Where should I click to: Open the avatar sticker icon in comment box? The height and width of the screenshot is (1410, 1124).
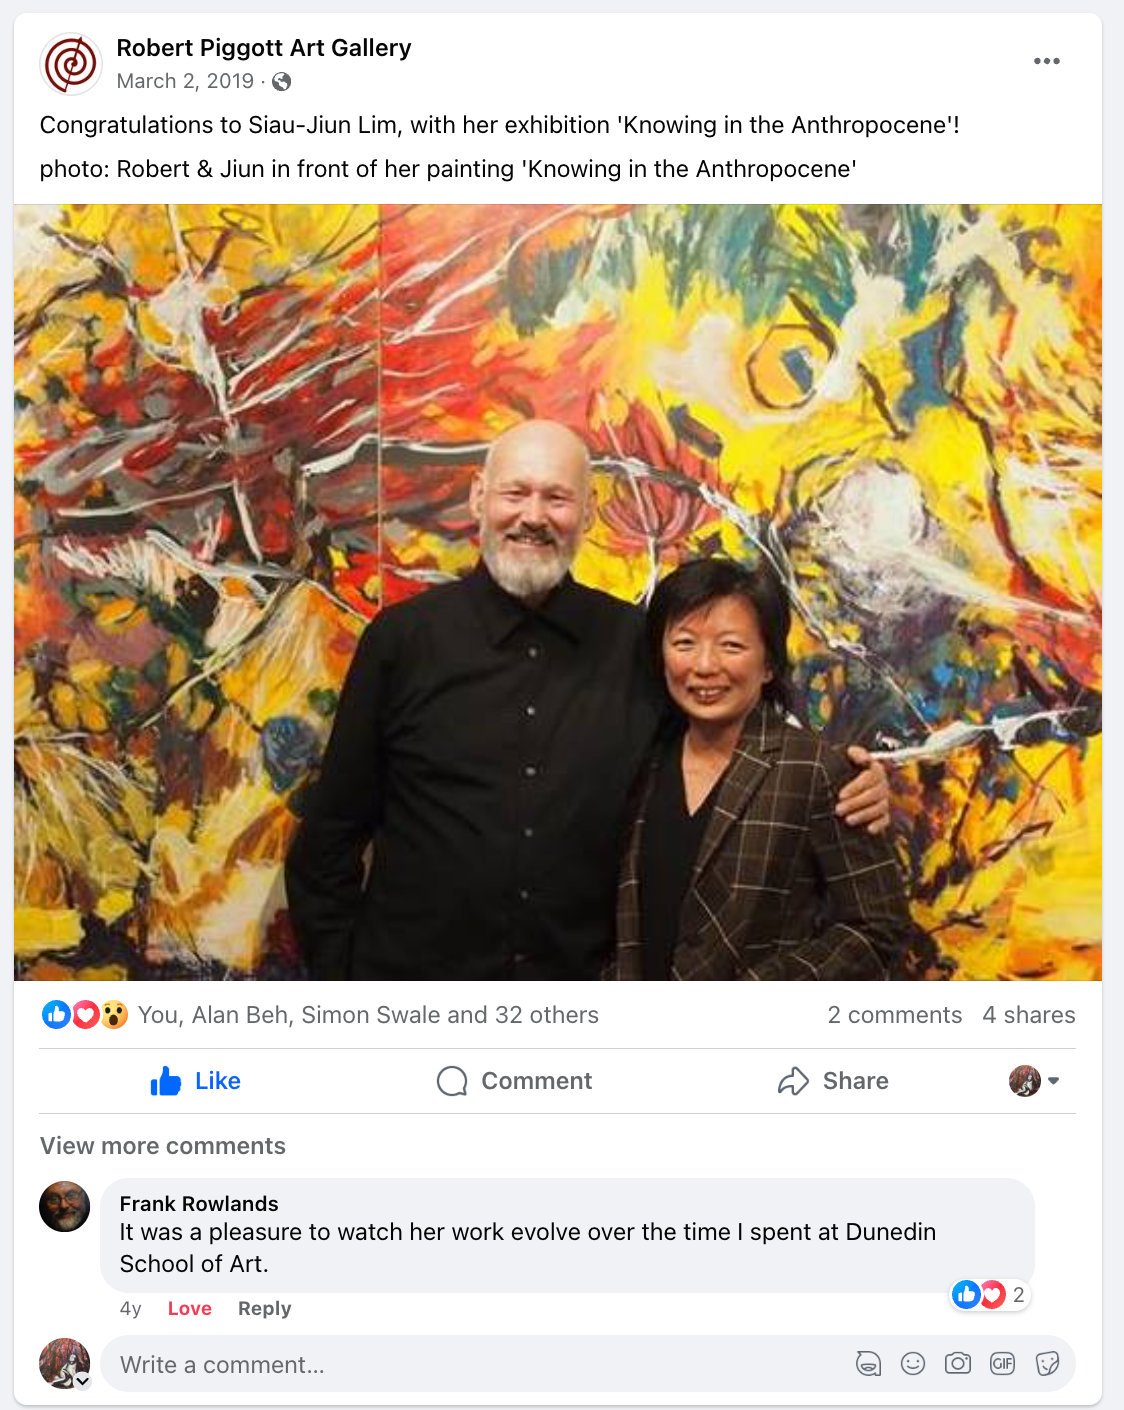(x=868, y=1363)
